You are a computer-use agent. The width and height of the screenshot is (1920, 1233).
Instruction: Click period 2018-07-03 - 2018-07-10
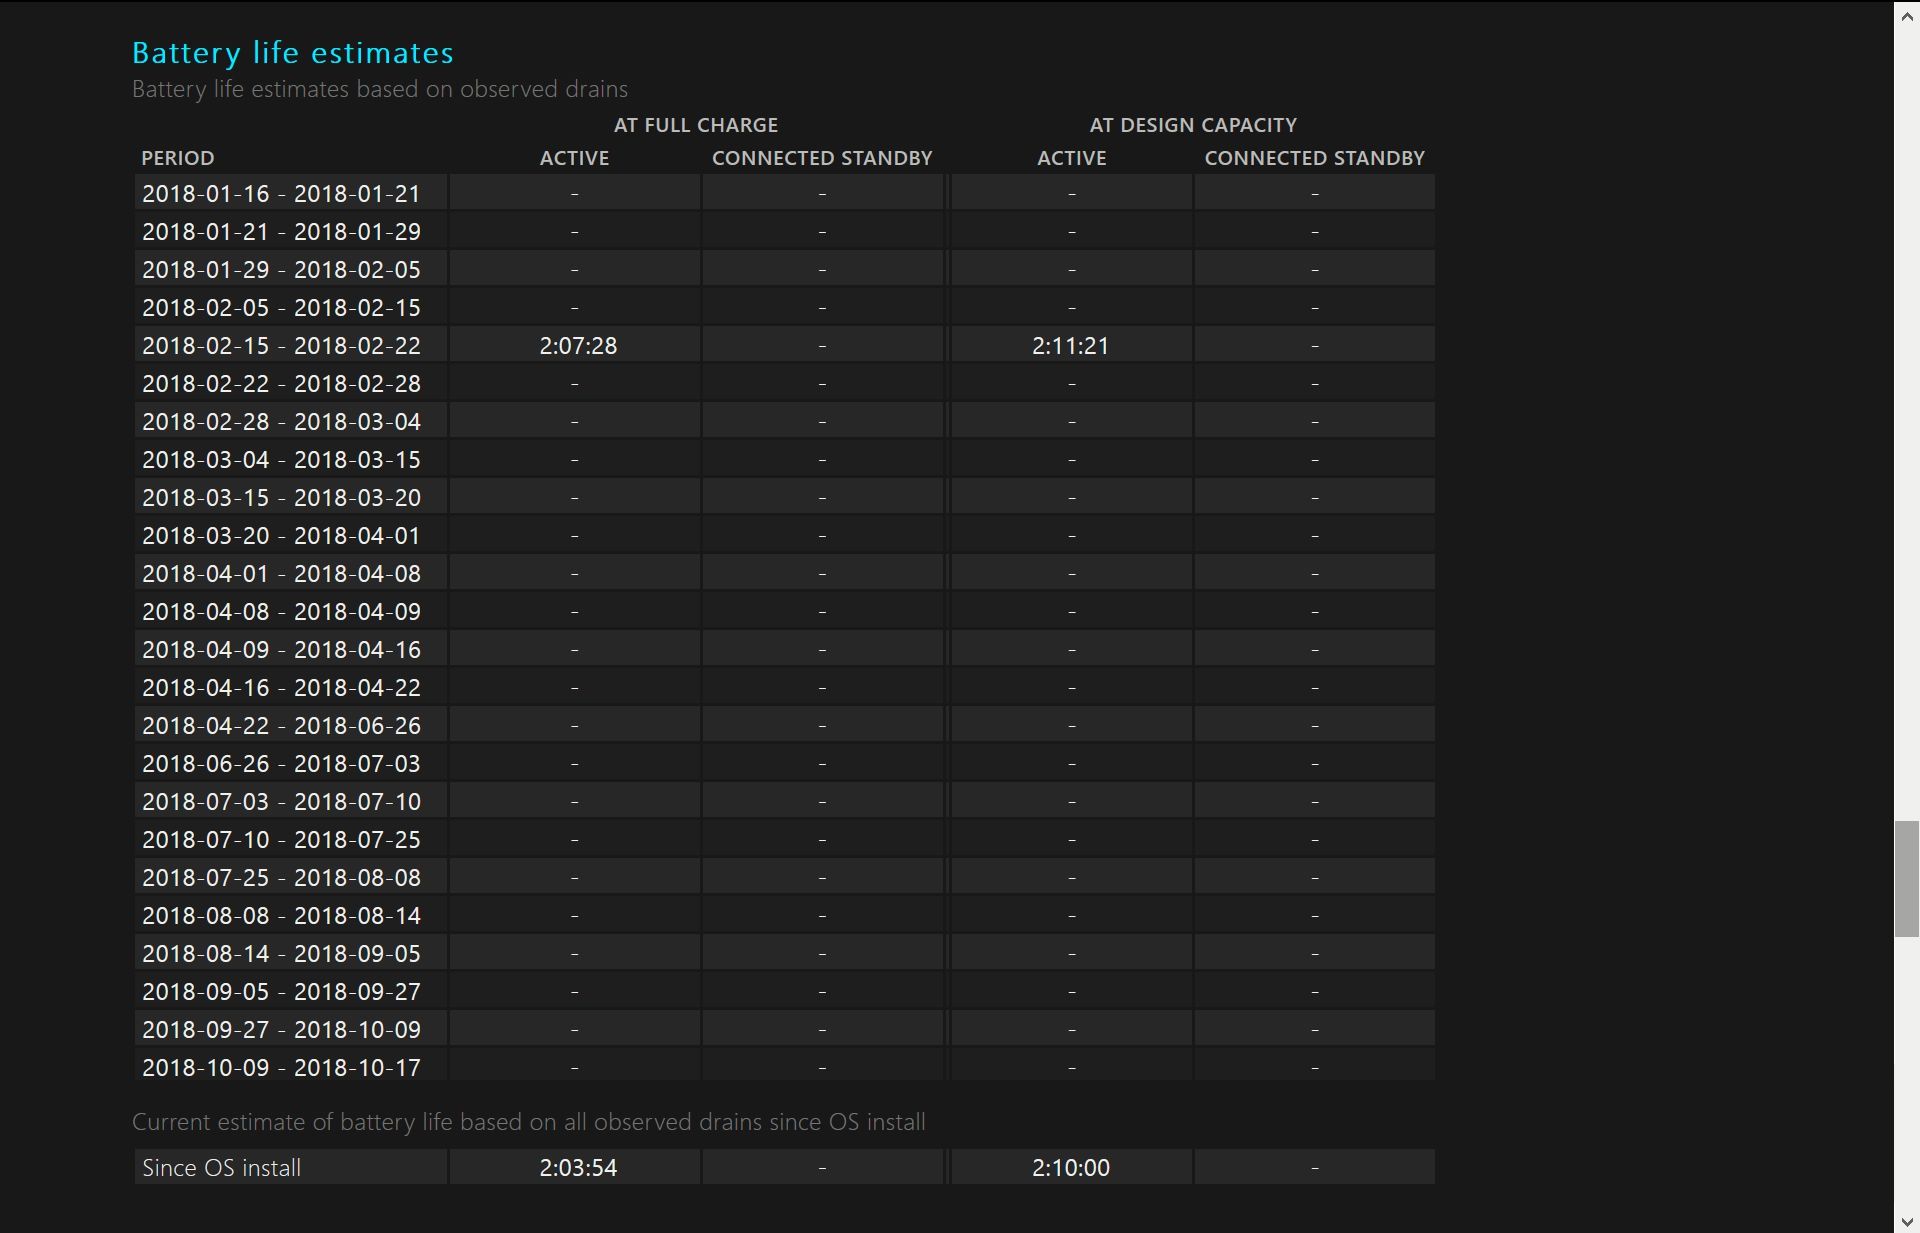click(x=281, y=802)
